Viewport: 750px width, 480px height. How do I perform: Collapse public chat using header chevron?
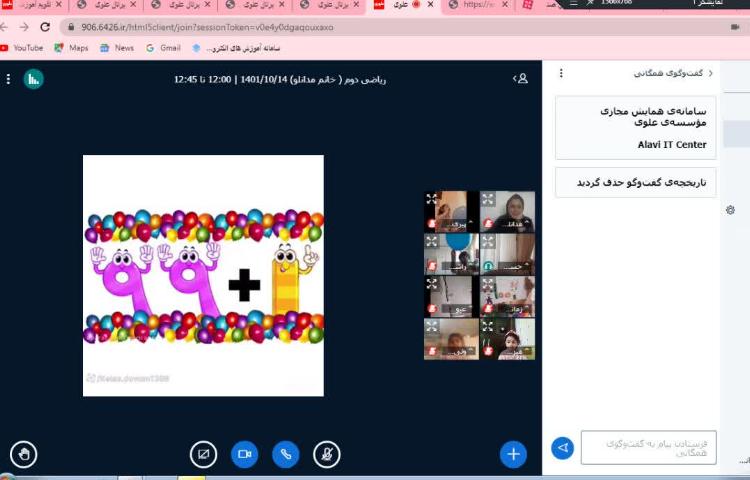[711, 73]
